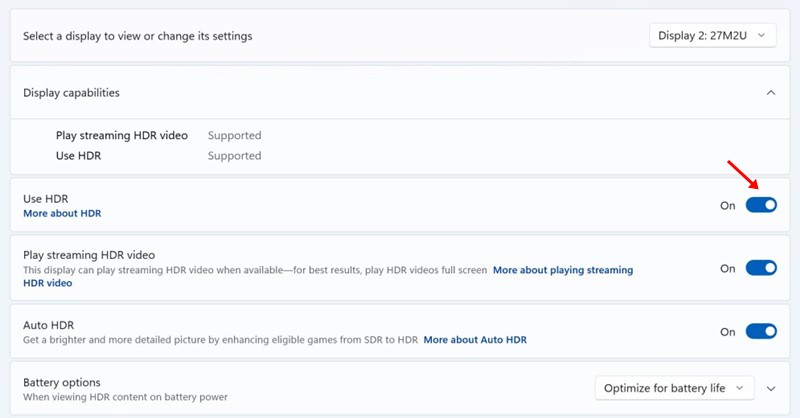Click the On label beside Use HDR switch
The width and height of the screenshot is (800, 418).
click(727, 206)
